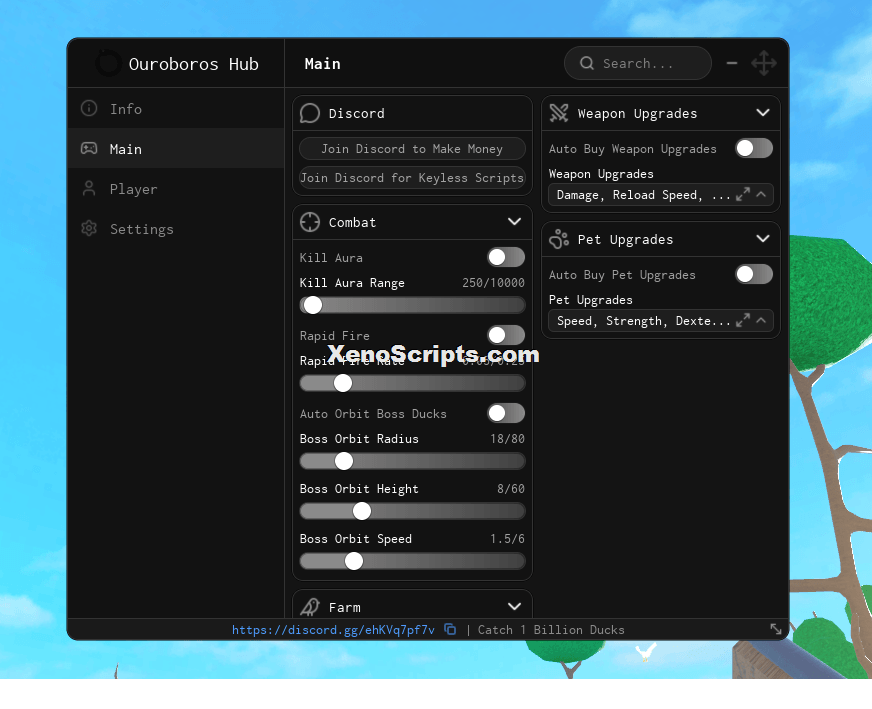Toggle Auto Orbit Boss Ducks on
This screenshot has width=872, height=709.
(x=506, y=413)
